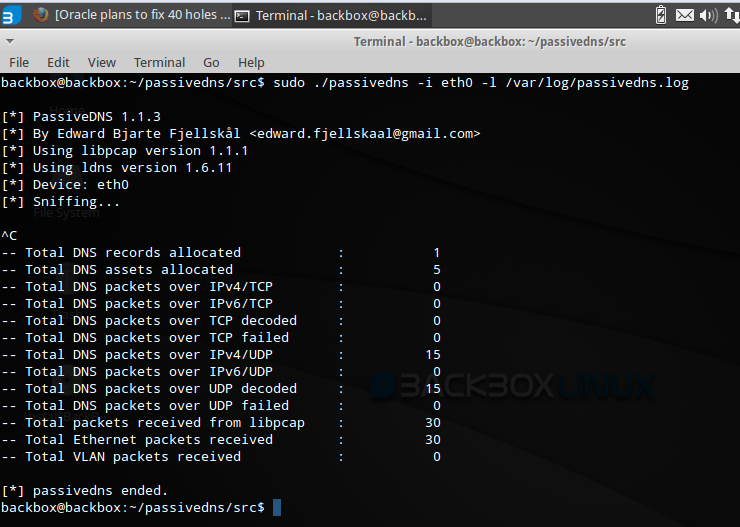
Task: Click DNS packets over UDP failed row
Action: 221,405
